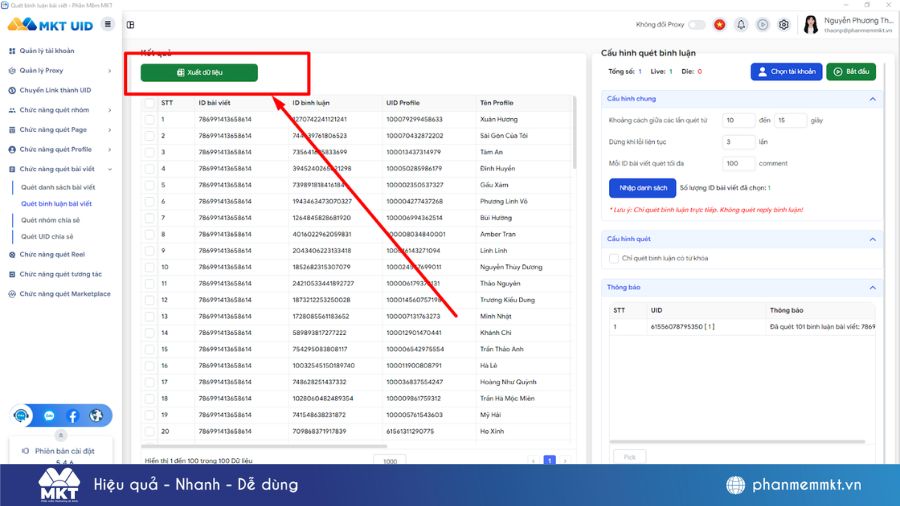
Task: Open the page size dropdown showing 1000
Action: (x=390, y=460)
